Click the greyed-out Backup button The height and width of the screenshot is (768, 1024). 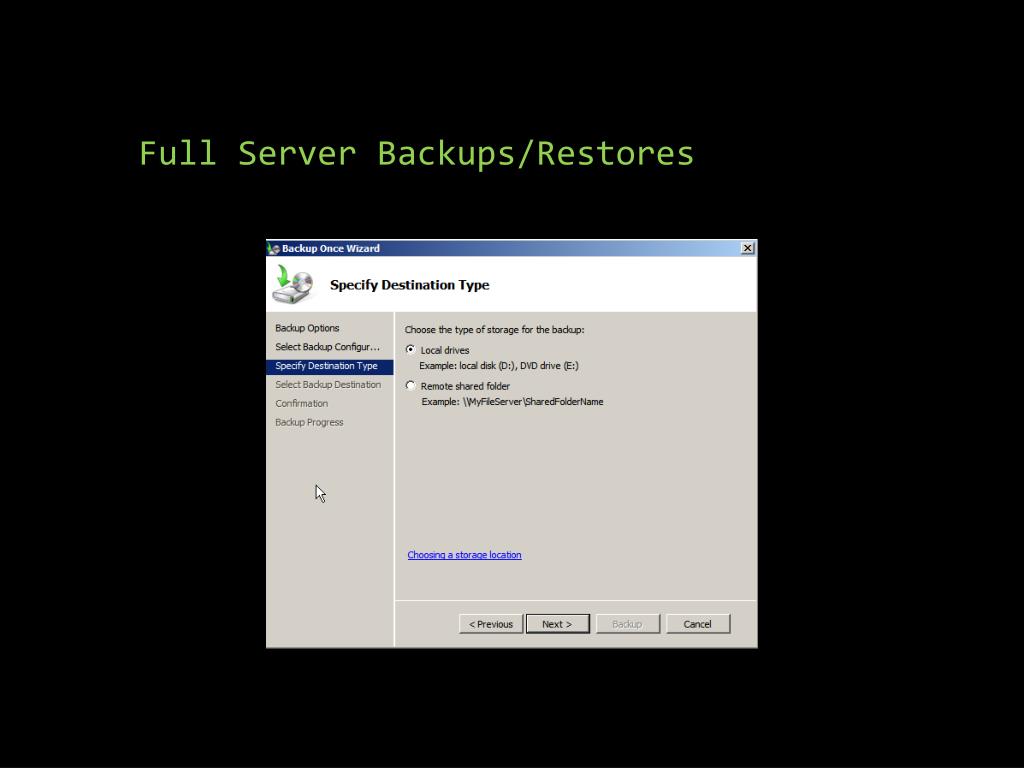coord(628,624)
